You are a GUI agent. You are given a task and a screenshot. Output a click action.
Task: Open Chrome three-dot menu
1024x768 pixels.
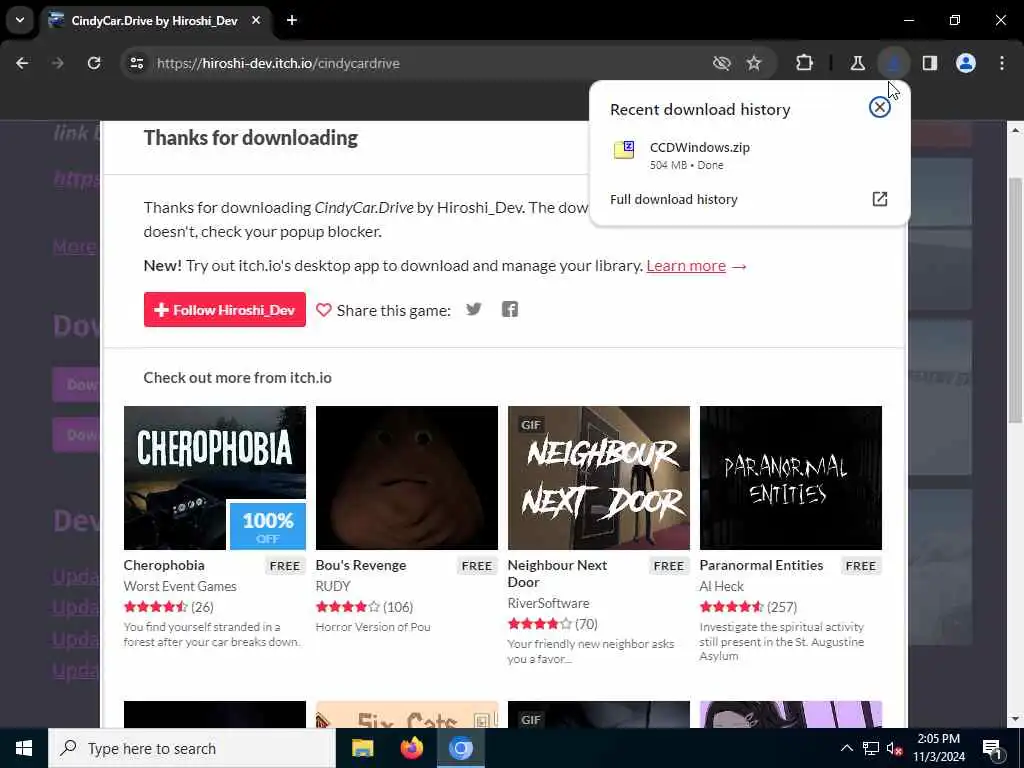coord(1001,63)
